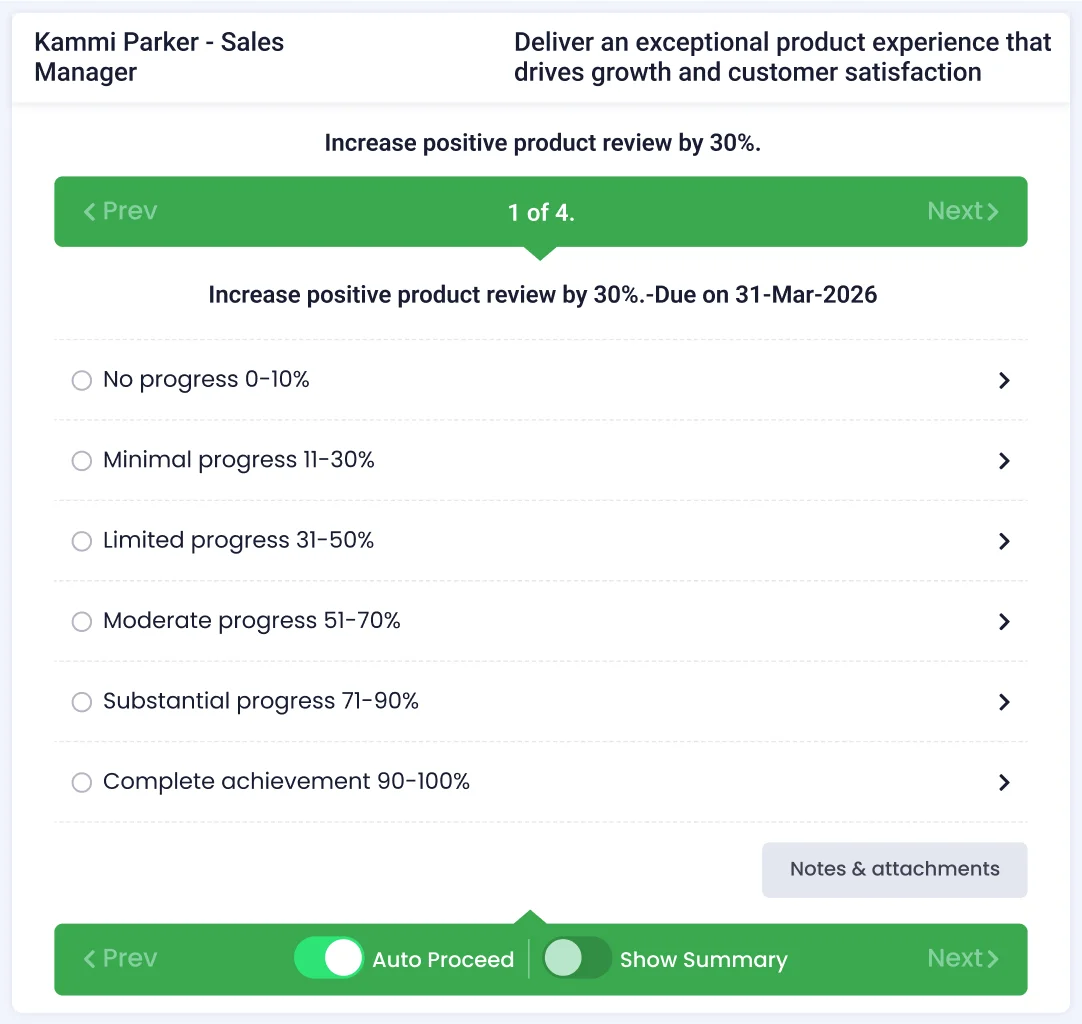
Task: Open Moderate progress details chevron
Action: click(x=1004, y=622)
